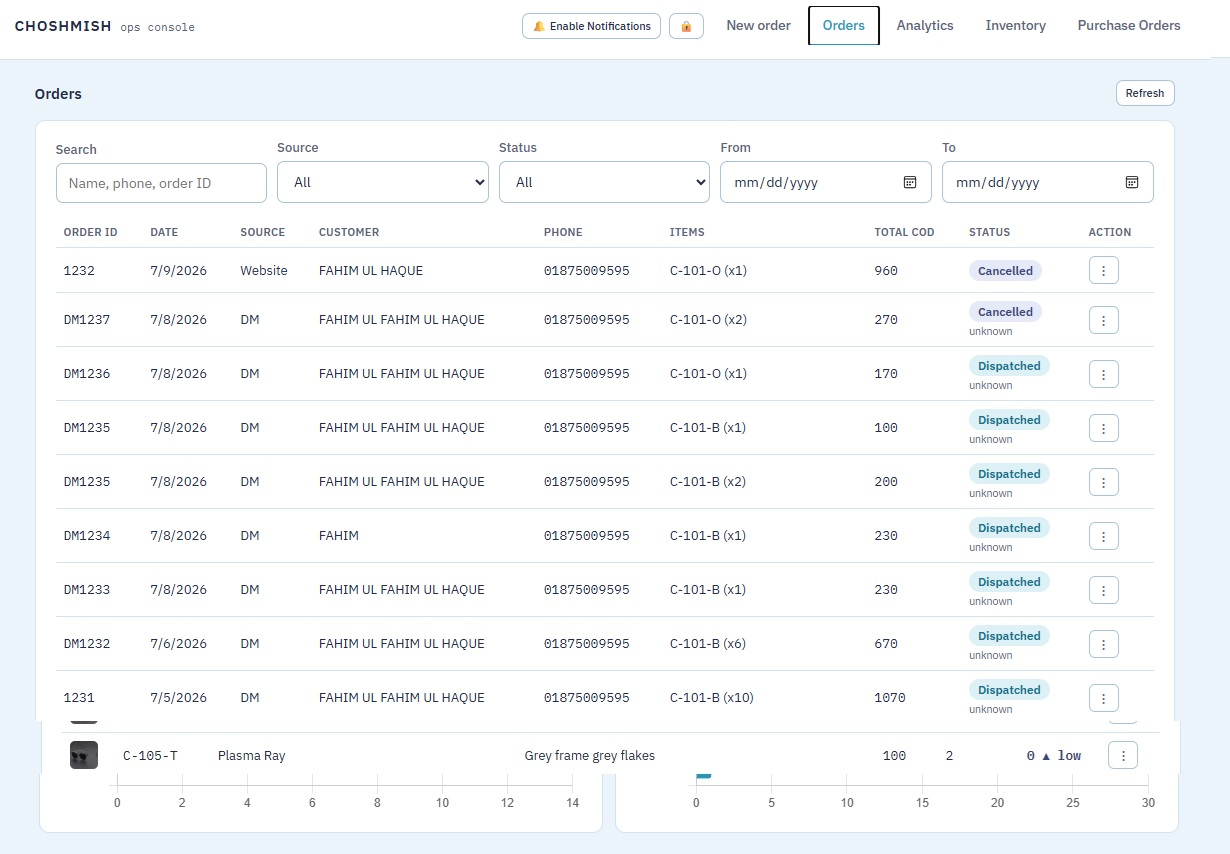Click the Plasma Ray product thumbnail

click(84, 755)
